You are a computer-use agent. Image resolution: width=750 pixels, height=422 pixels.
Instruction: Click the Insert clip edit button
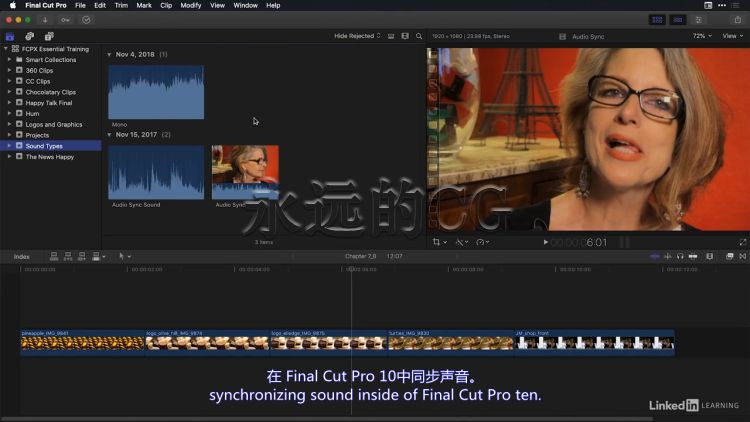(x=68, y=256)
